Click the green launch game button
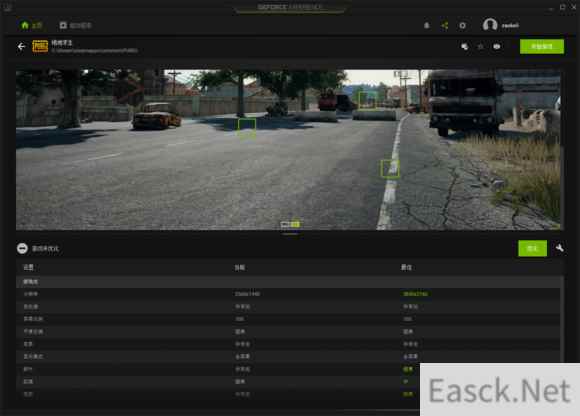 click(542, 47)
